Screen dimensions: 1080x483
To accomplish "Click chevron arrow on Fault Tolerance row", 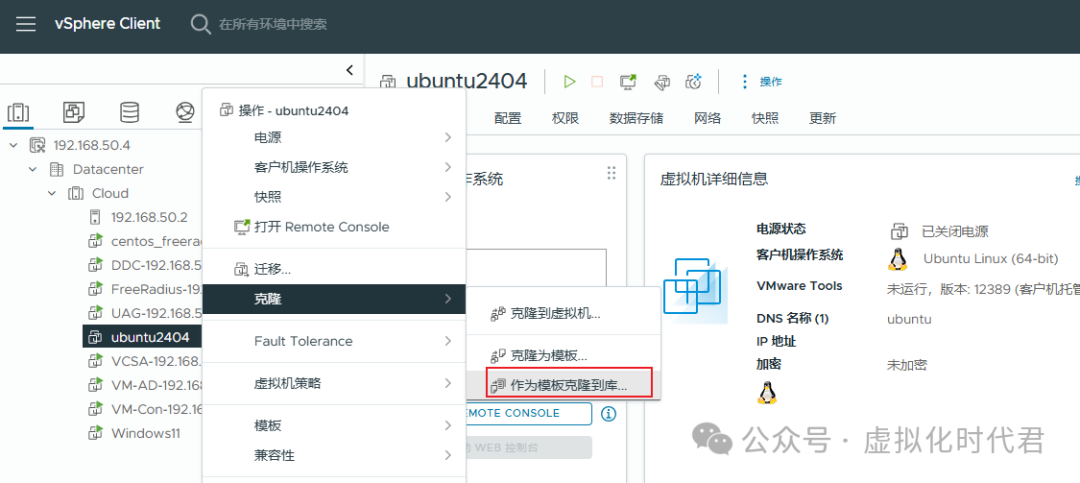I will (x=448, y=341).
